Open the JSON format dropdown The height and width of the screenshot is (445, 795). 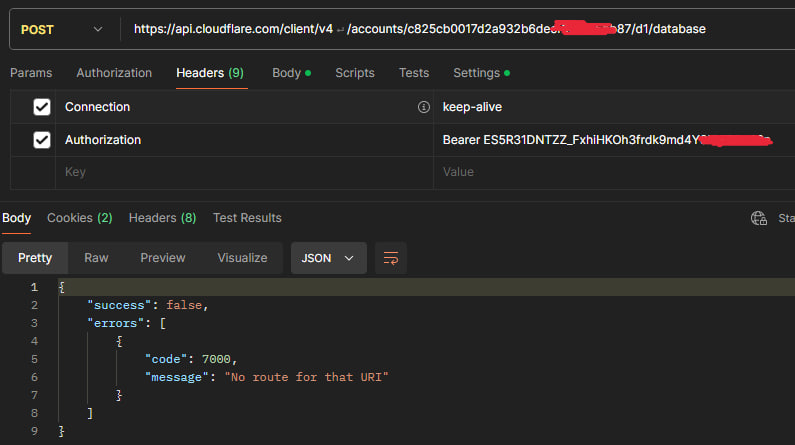329,258
